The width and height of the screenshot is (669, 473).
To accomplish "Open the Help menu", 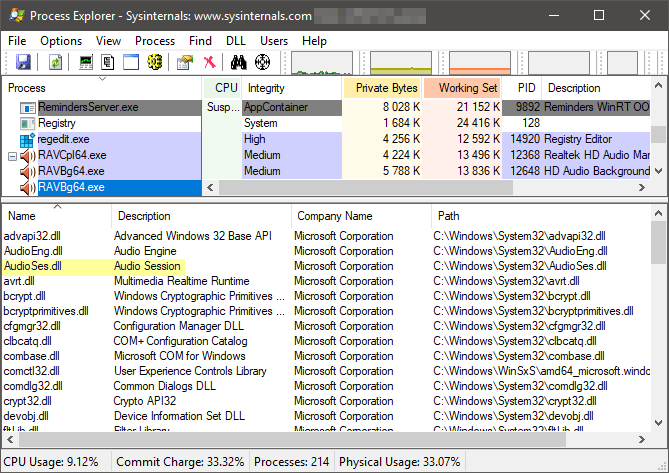I will 314,41.
